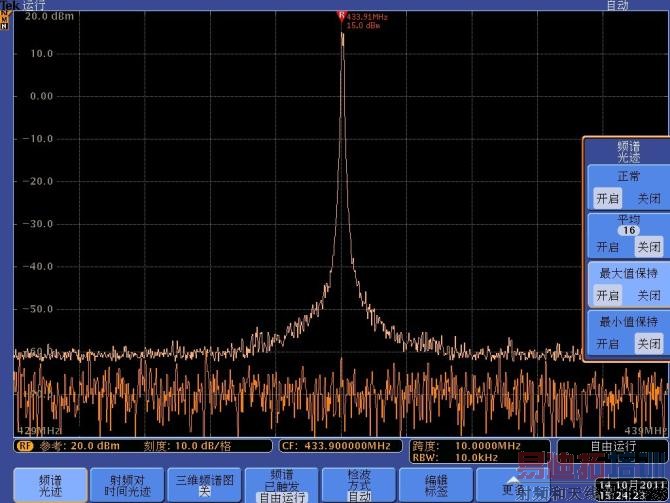
Task: Disable 平均 trace with 关闭
Action: pos(649,247)
